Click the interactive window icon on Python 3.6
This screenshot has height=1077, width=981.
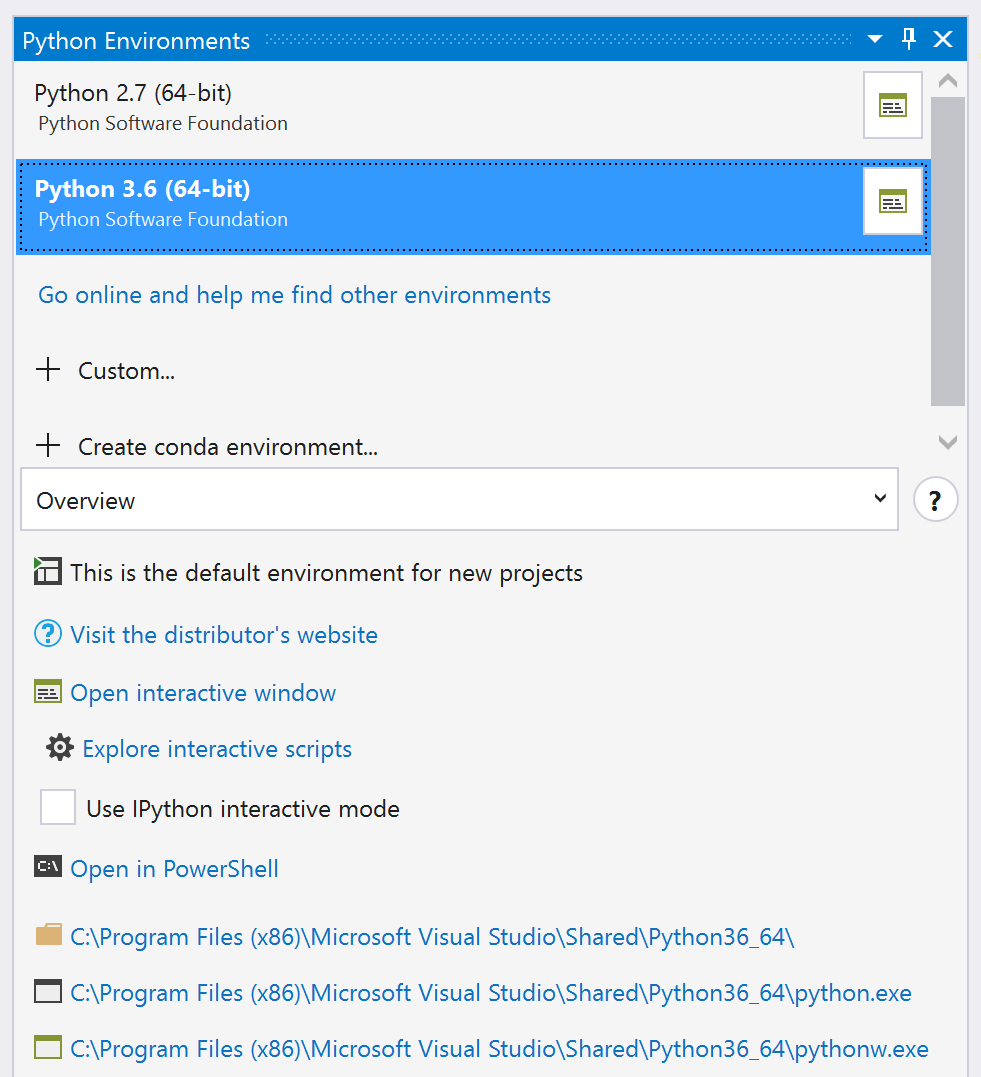click(891, 201)
